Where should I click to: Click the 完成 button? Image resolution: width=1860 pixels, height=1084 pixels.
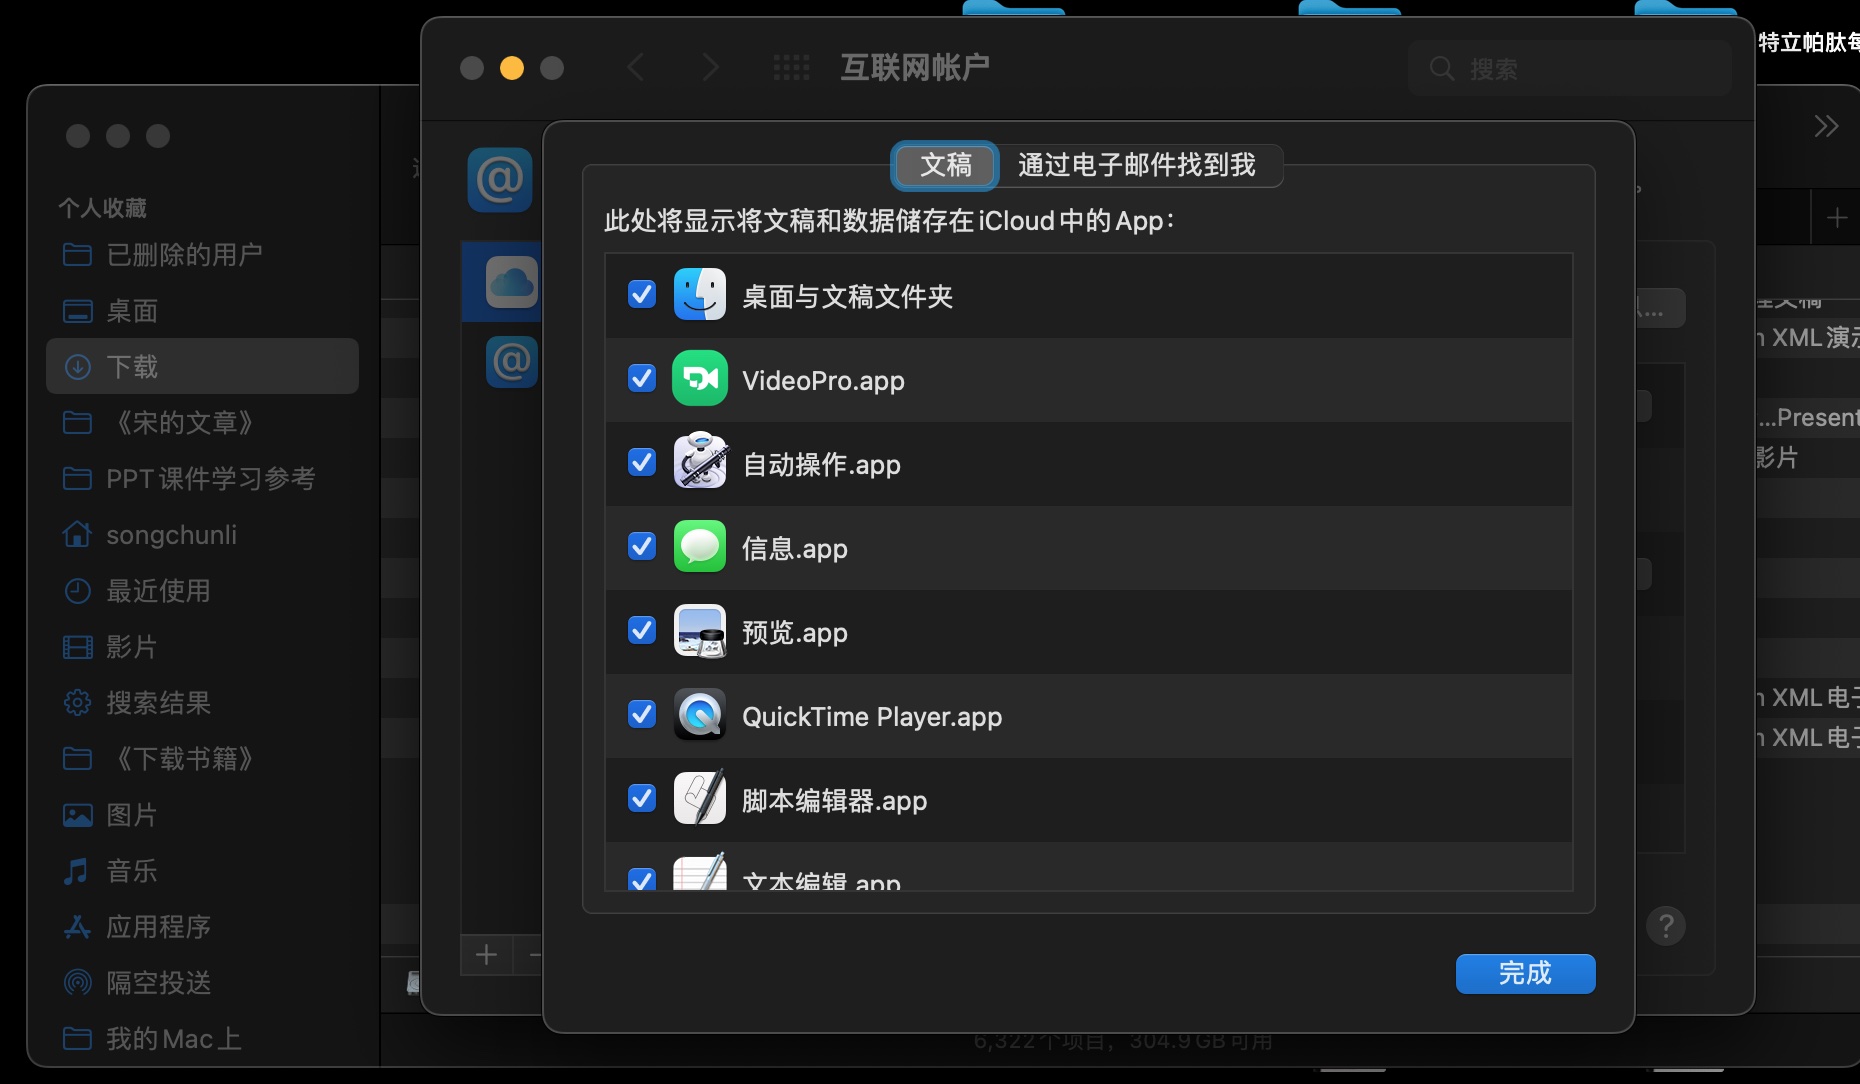pyautogui.click(x=1524, y=973)
